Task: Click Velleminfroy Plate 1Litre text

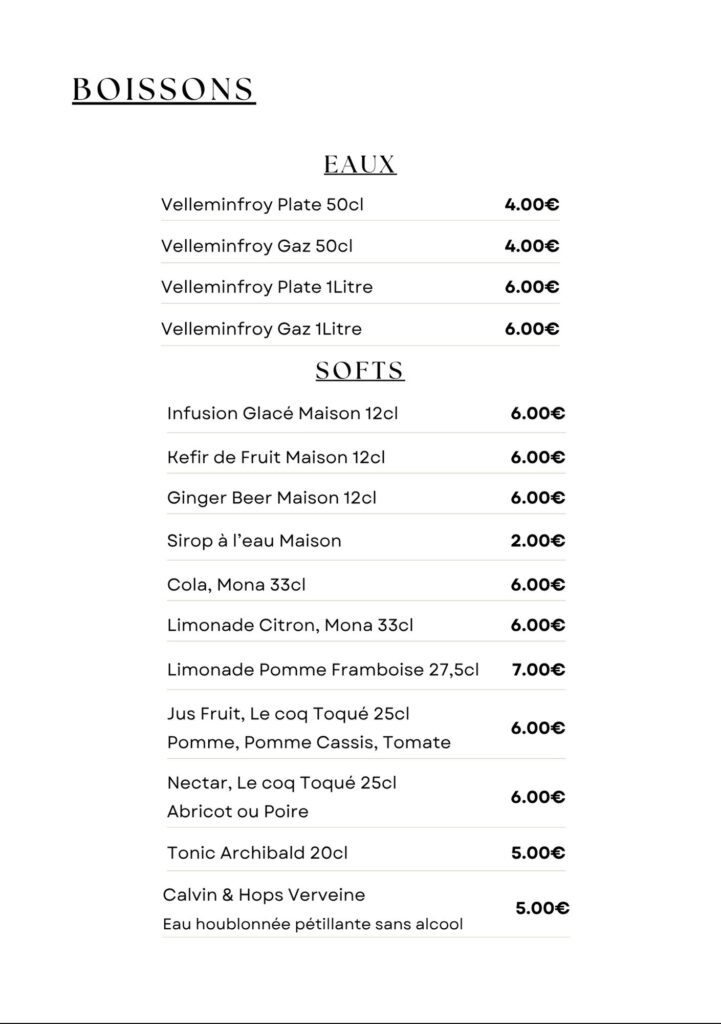Action: (x=267, y=287)
